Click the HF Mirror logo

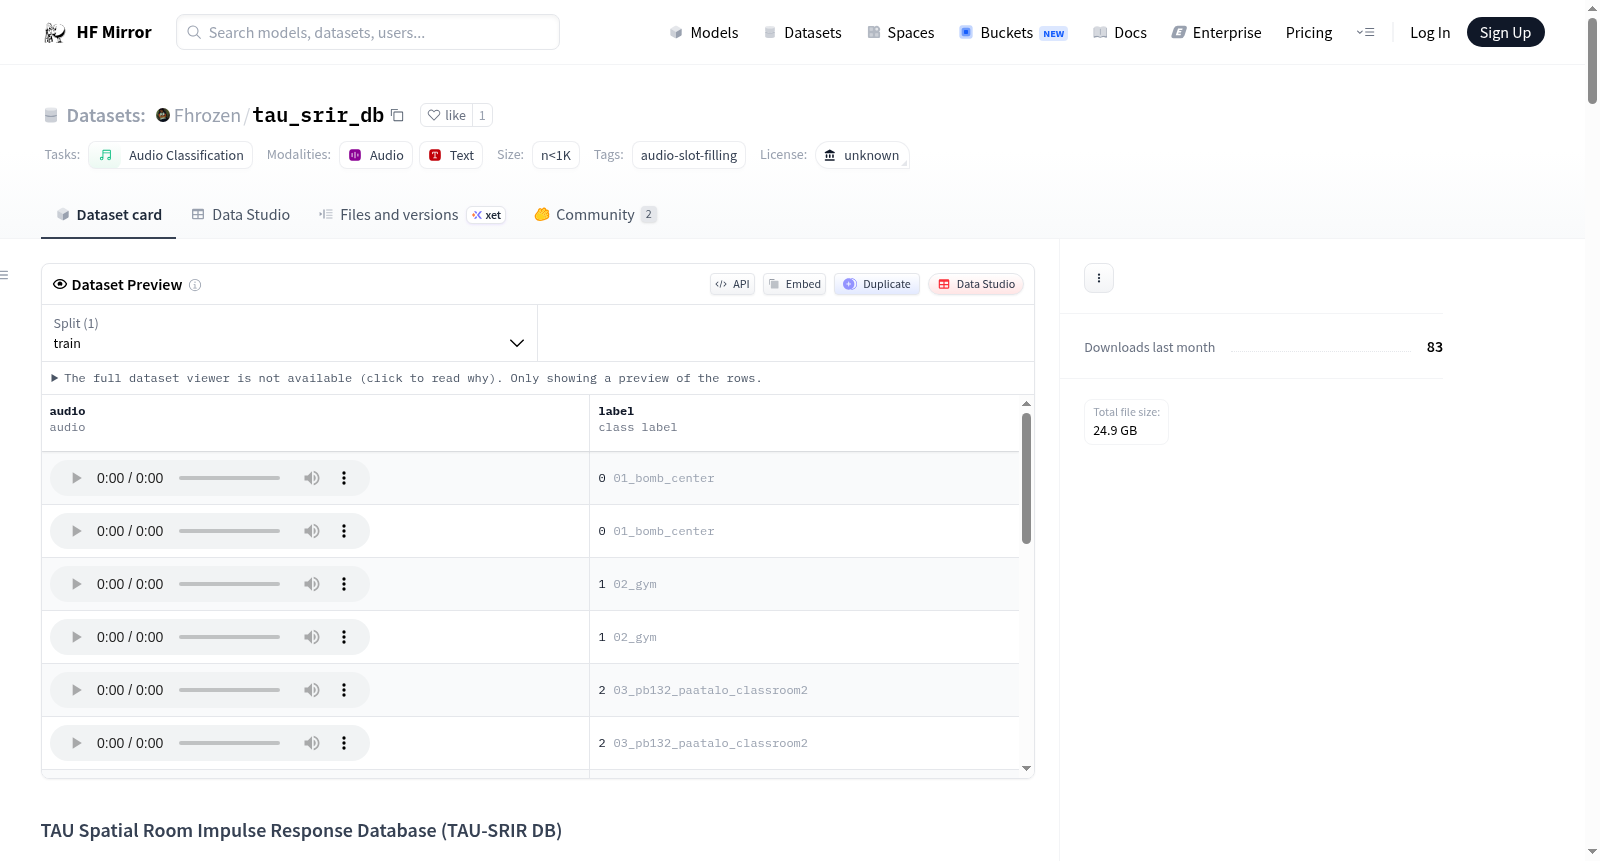(x=97, y=32)
